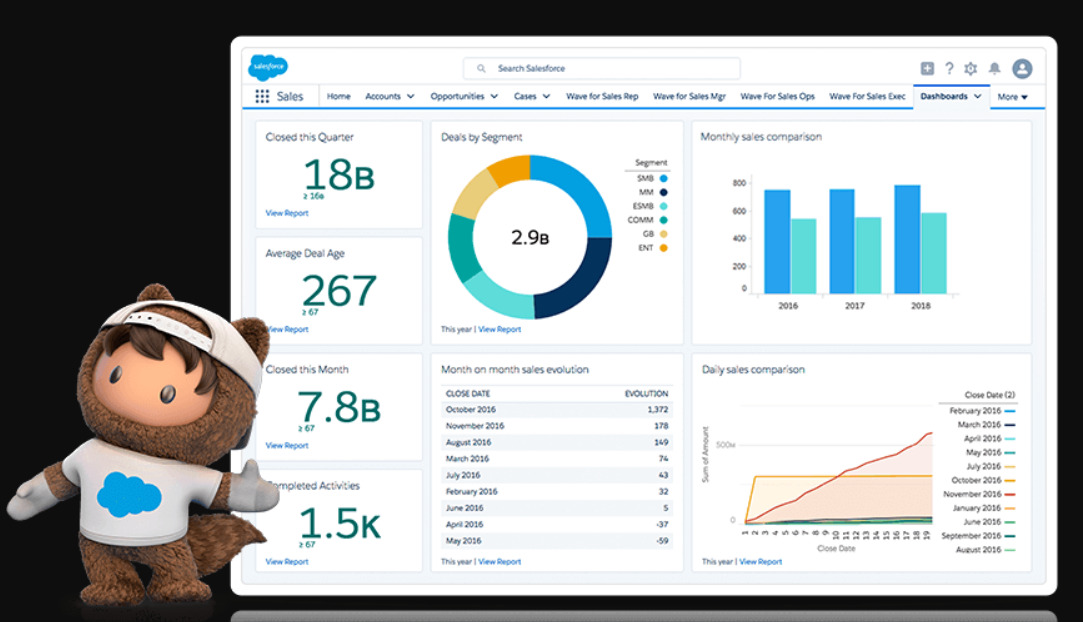Screen dimensions: 1083x622
Task: Select the July 2016 table row
Action: click(557, 476)
